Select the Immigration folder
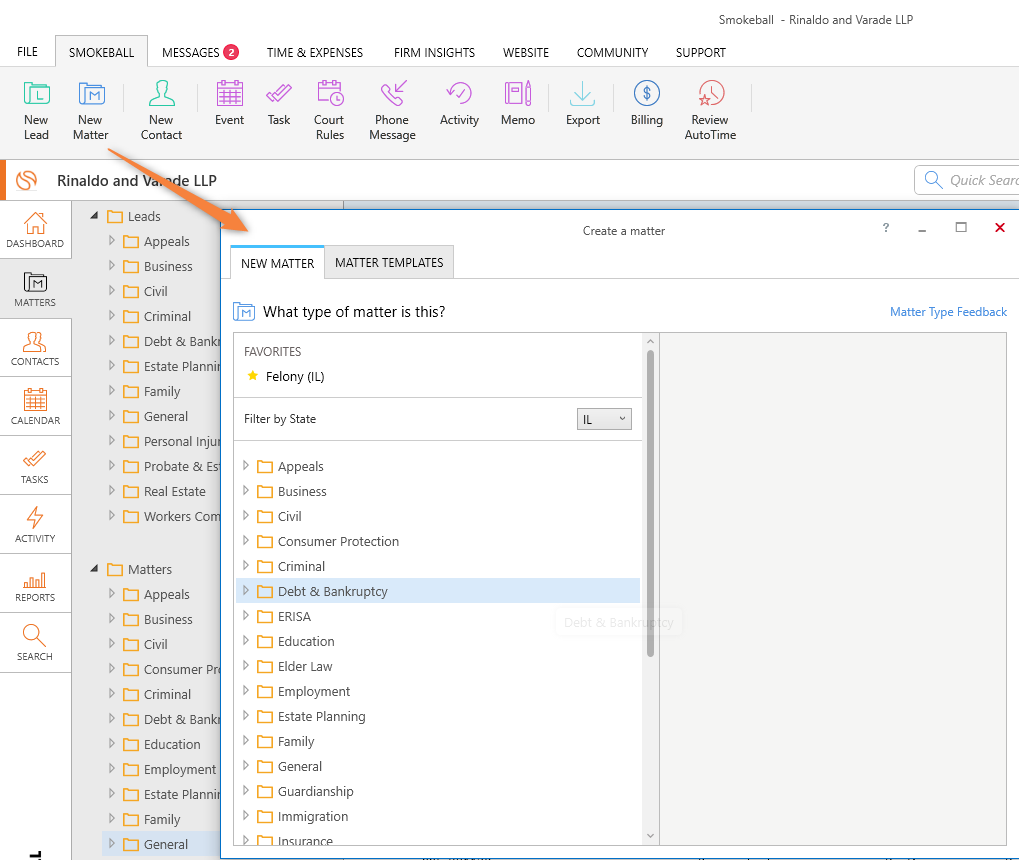 313,816
